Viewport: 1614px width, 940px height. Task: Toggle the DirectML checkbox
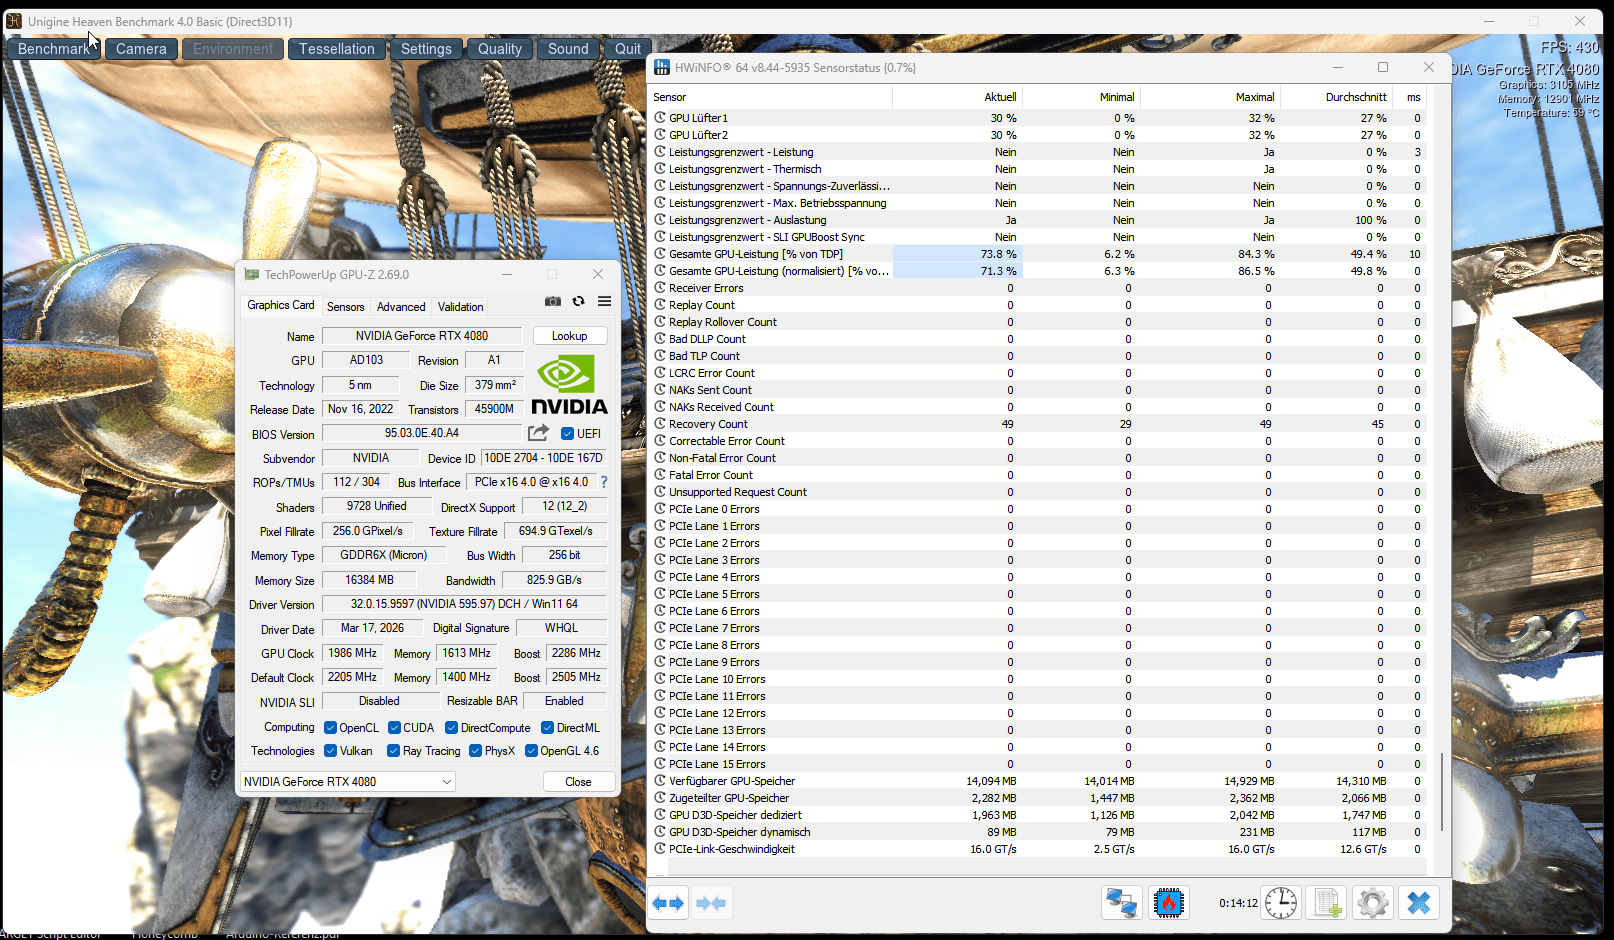(547, 728)
